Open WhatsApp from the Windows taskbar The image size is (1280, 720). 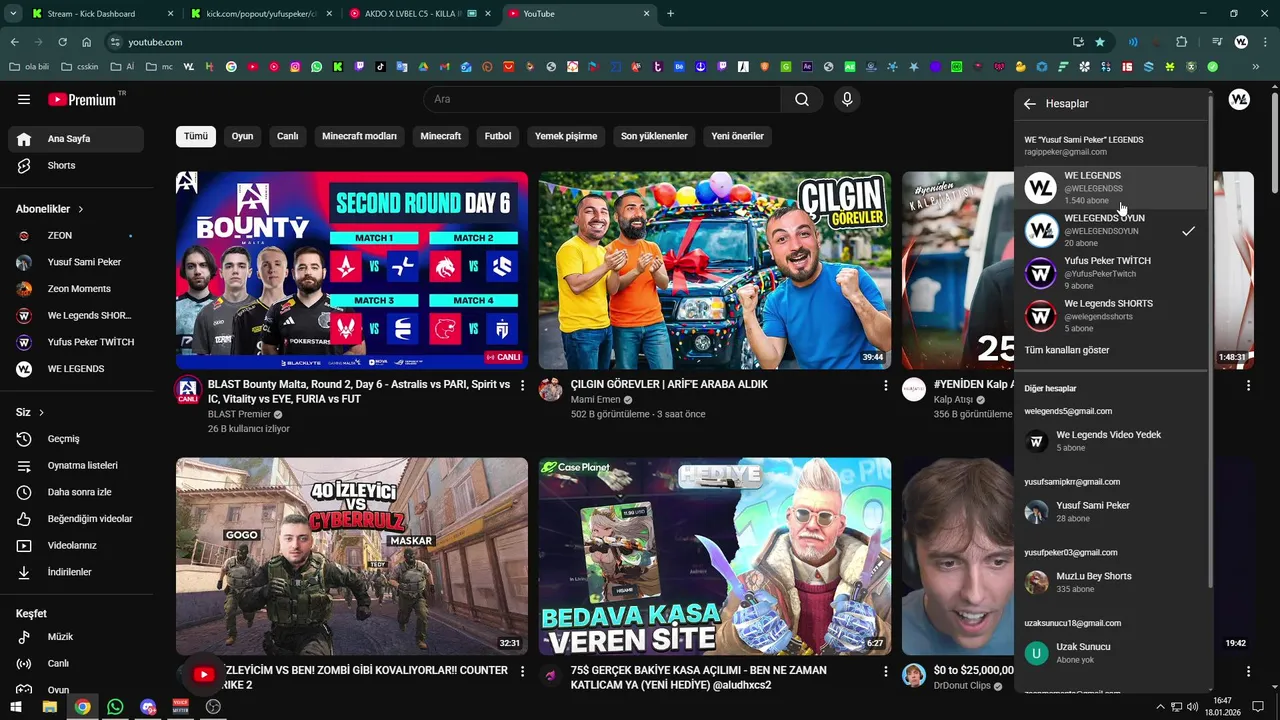pos(115,707)
